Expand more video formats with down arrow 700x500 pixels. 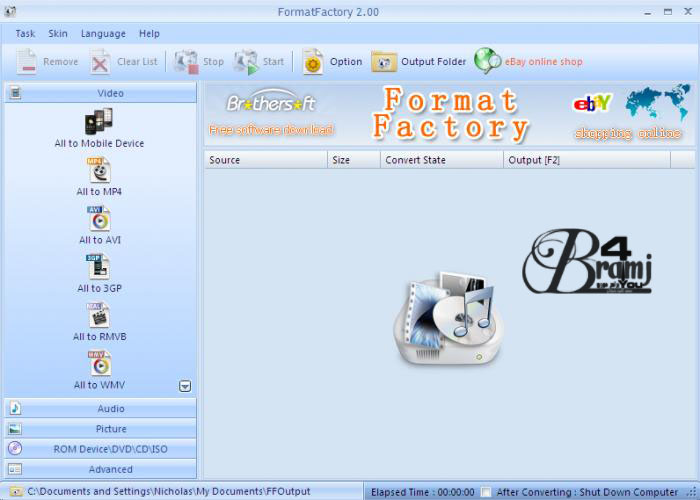tap(185, 386)
